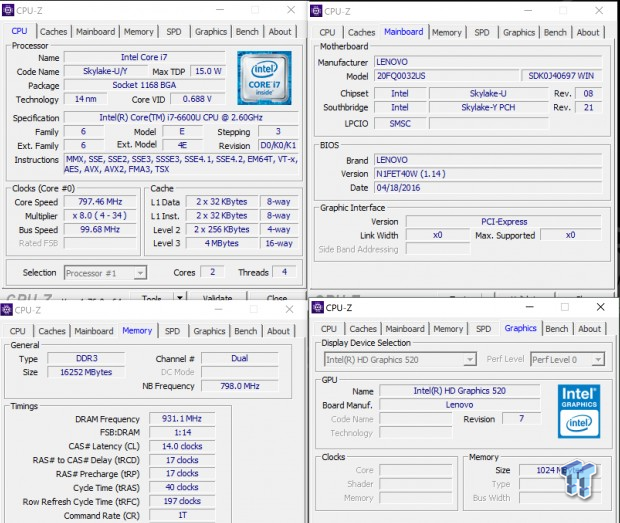Click memory Type value DDR3
Viewport: 620px width, 523px height.
coord(87,358)
